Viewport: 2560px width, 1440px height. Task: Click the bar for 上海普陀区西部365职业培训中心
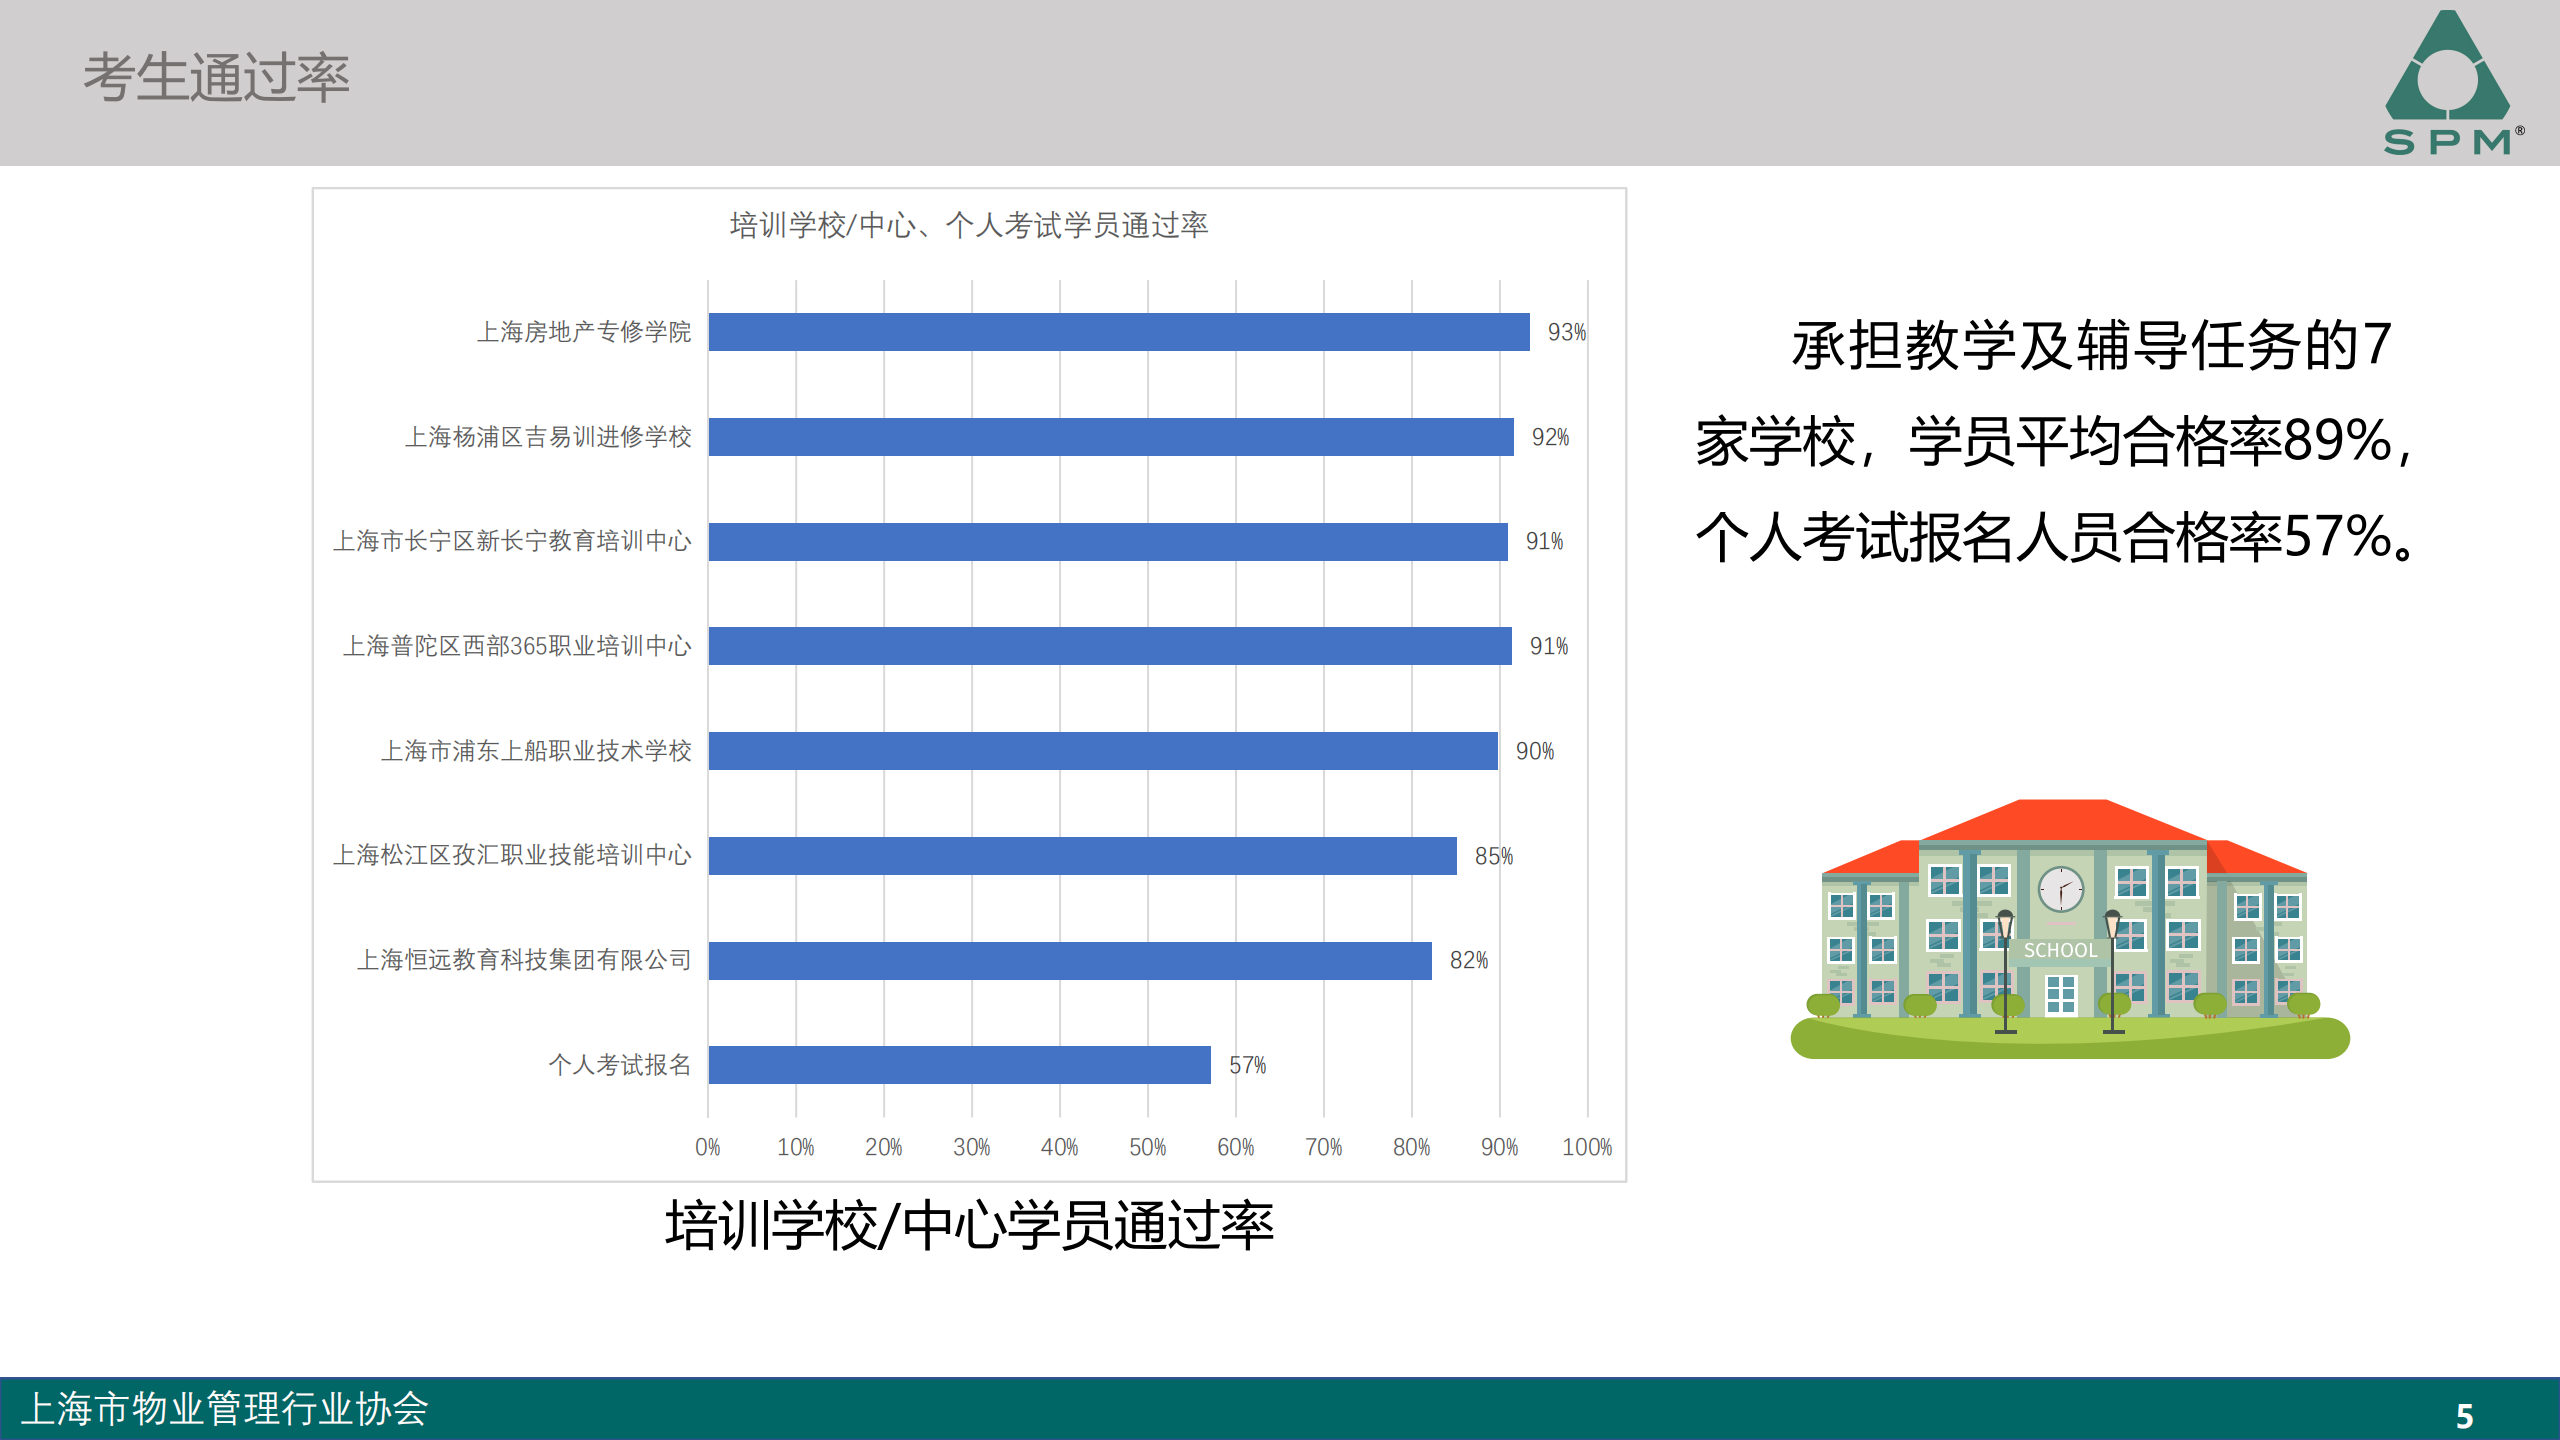pyautogui.click(x=1110, y=646)
